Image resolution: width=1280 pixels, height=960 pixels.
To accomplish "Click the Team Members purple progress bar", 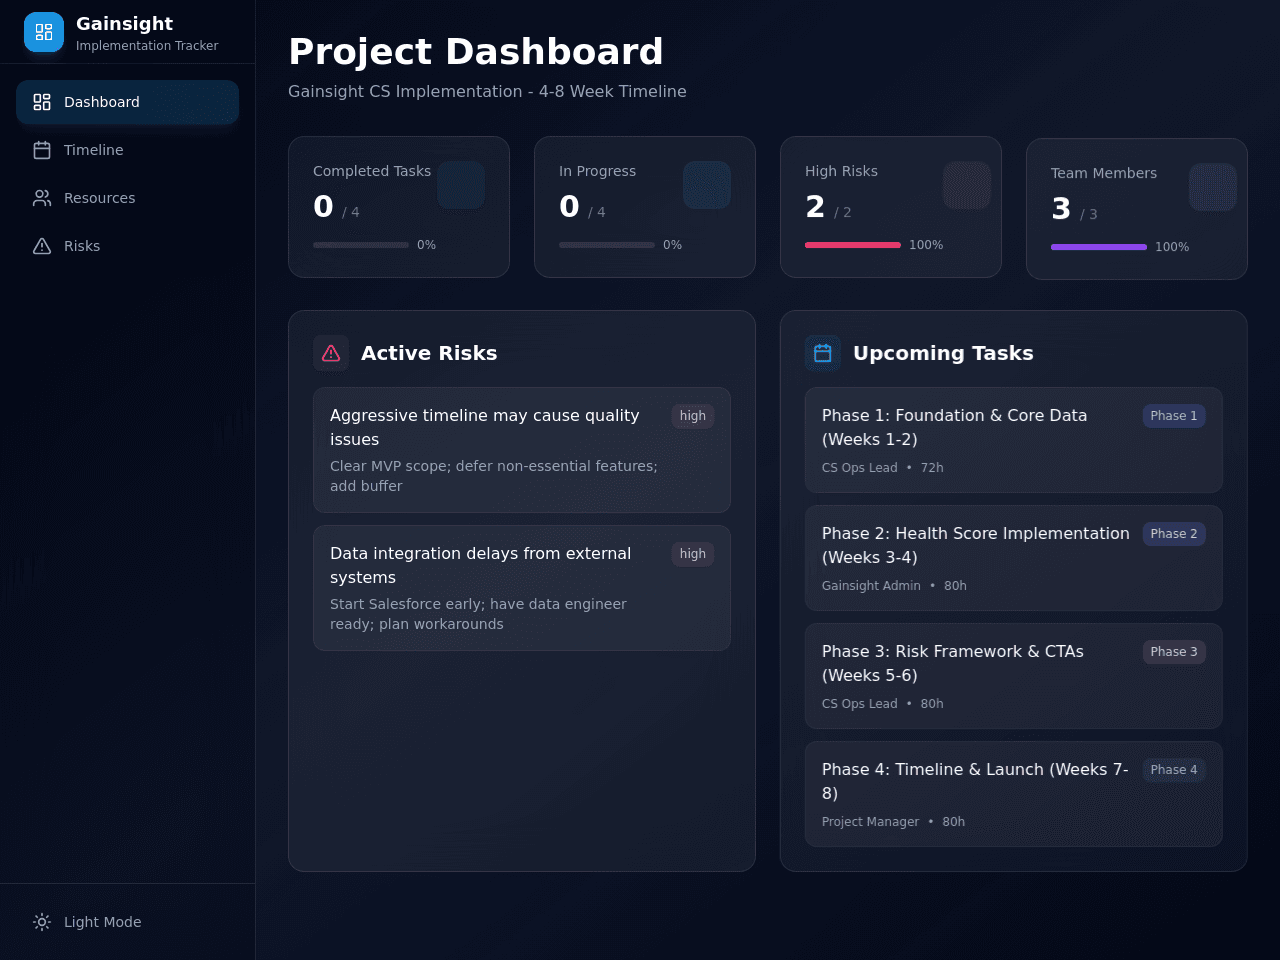I will (1099, 247).
